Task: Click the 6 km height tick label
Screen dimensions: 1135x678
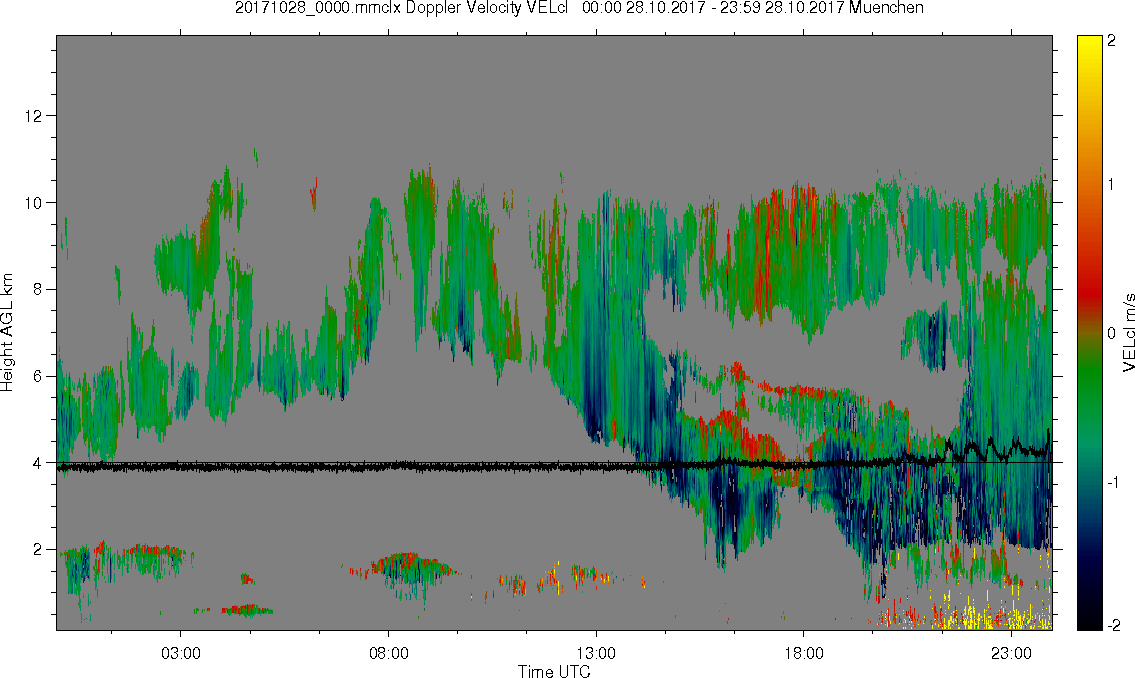Action: [x=38, y=376]
